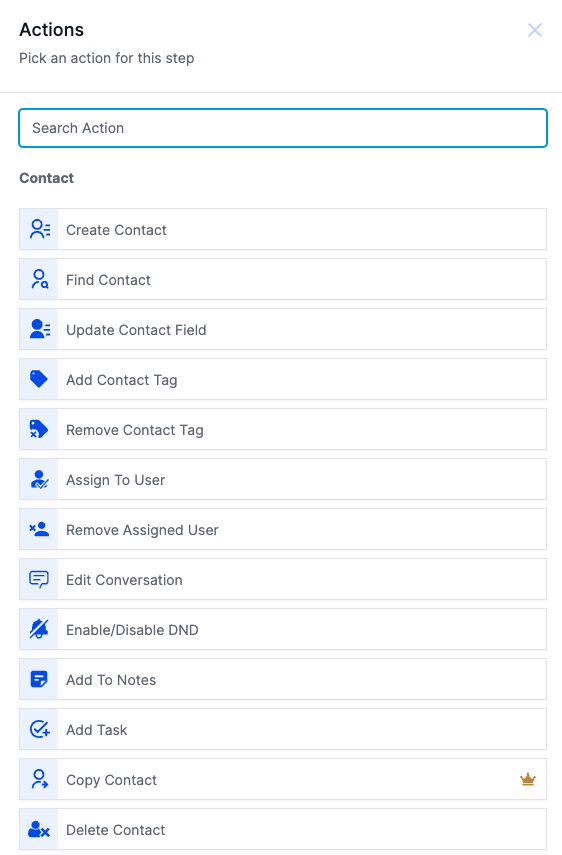This screenshot has width=562, height=855.
Task: Select the Create Contact action
Action: pos(283,230)
